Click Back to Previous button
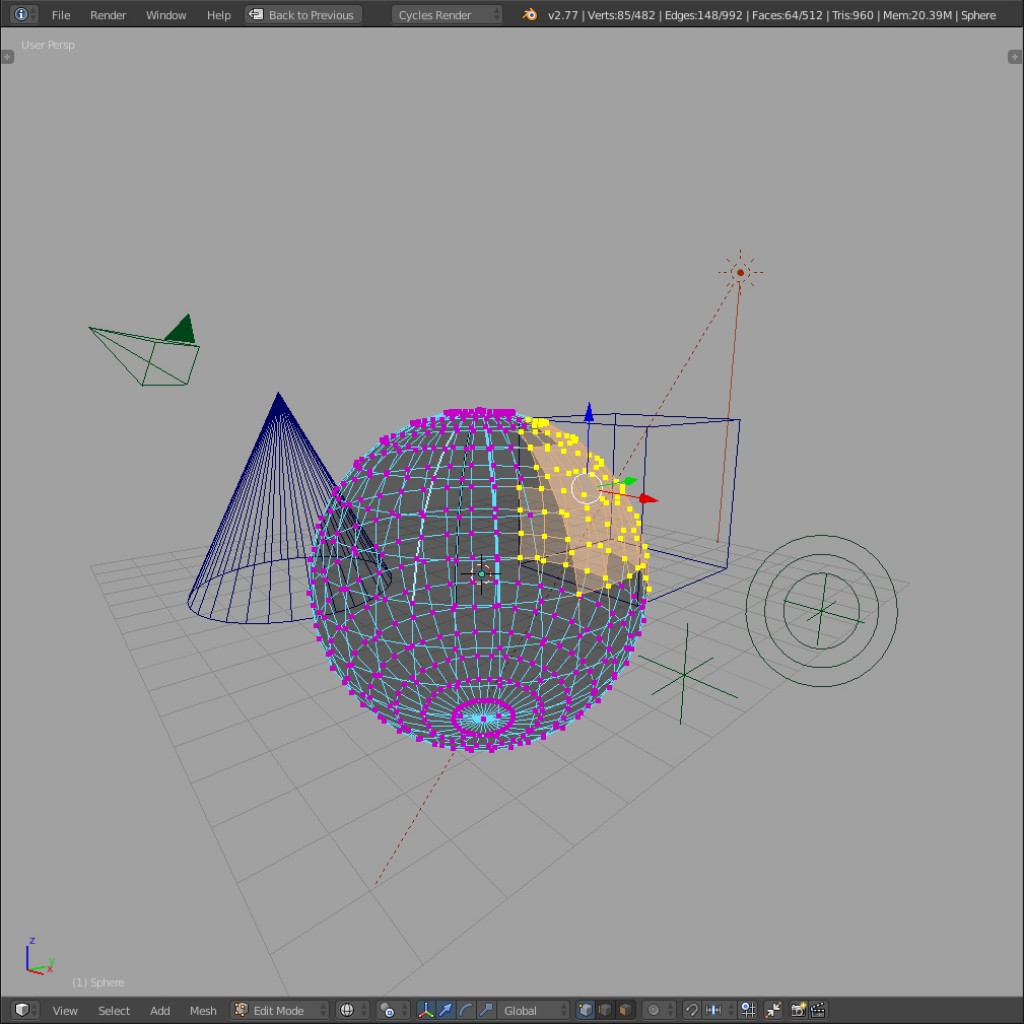 302,14
